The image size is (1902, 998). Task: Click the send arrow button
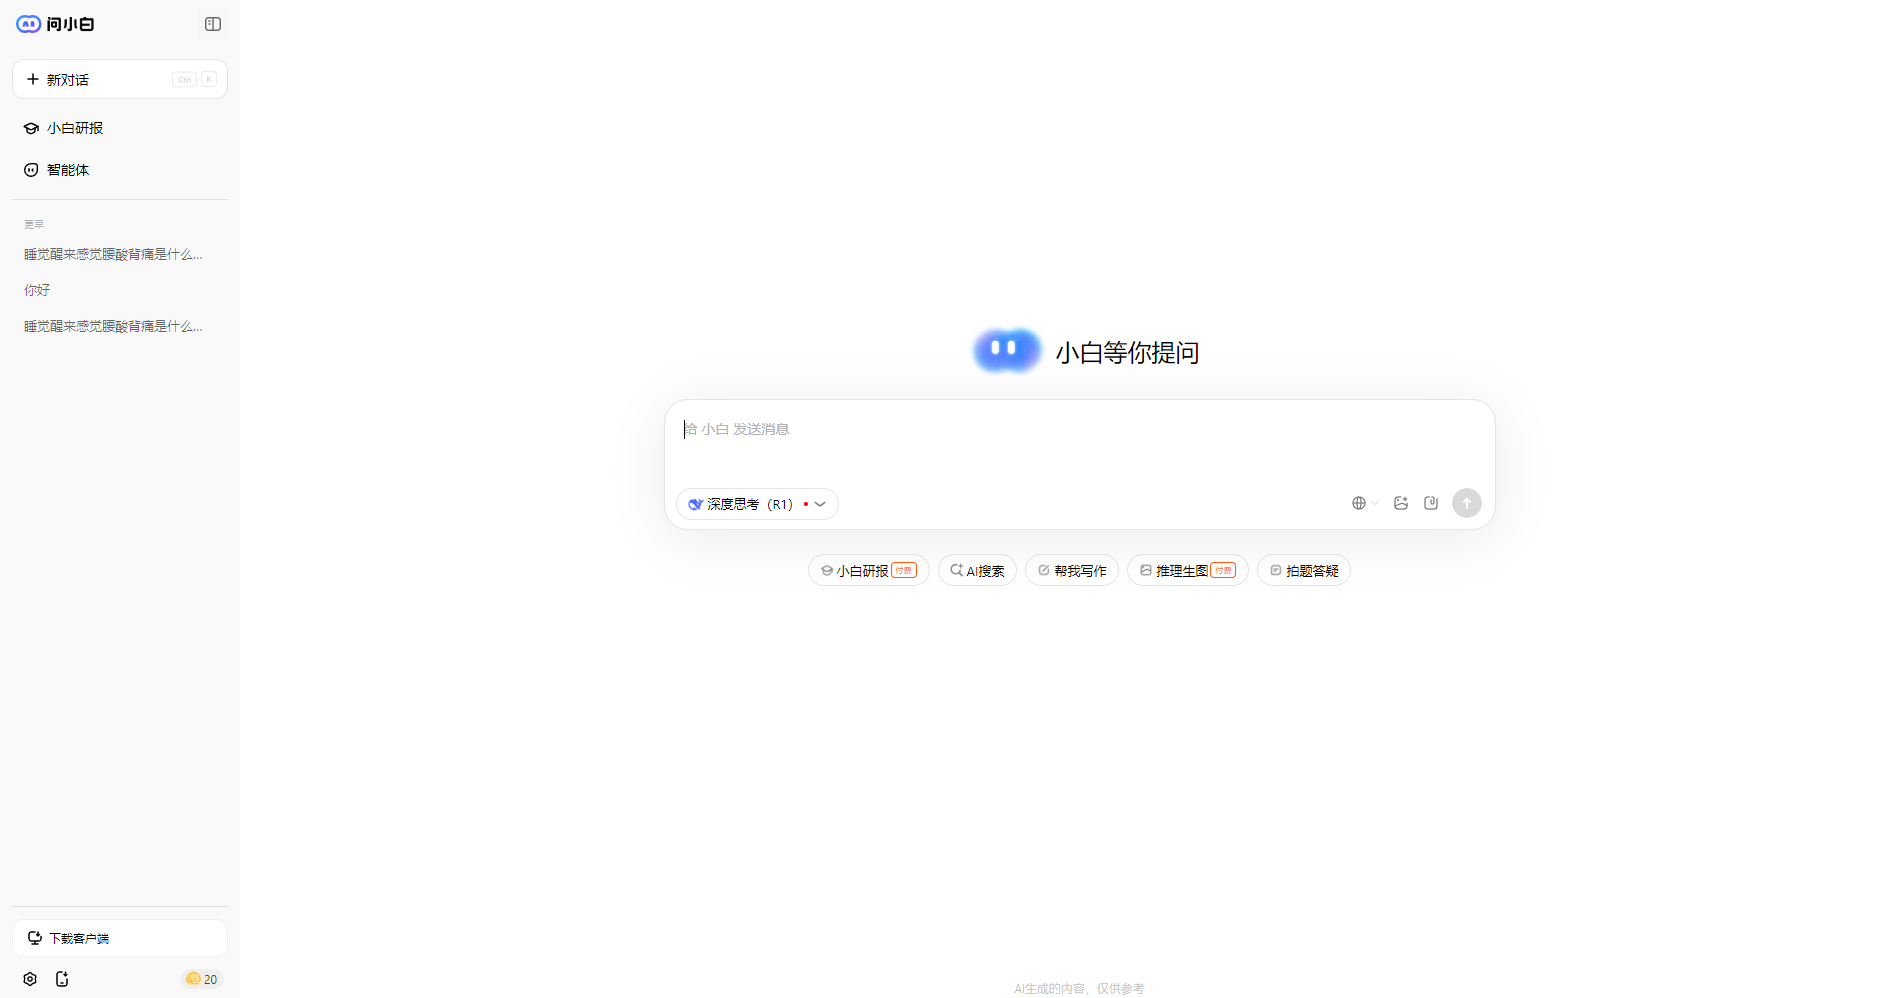pyautogui.click(x=1467, y=503)
